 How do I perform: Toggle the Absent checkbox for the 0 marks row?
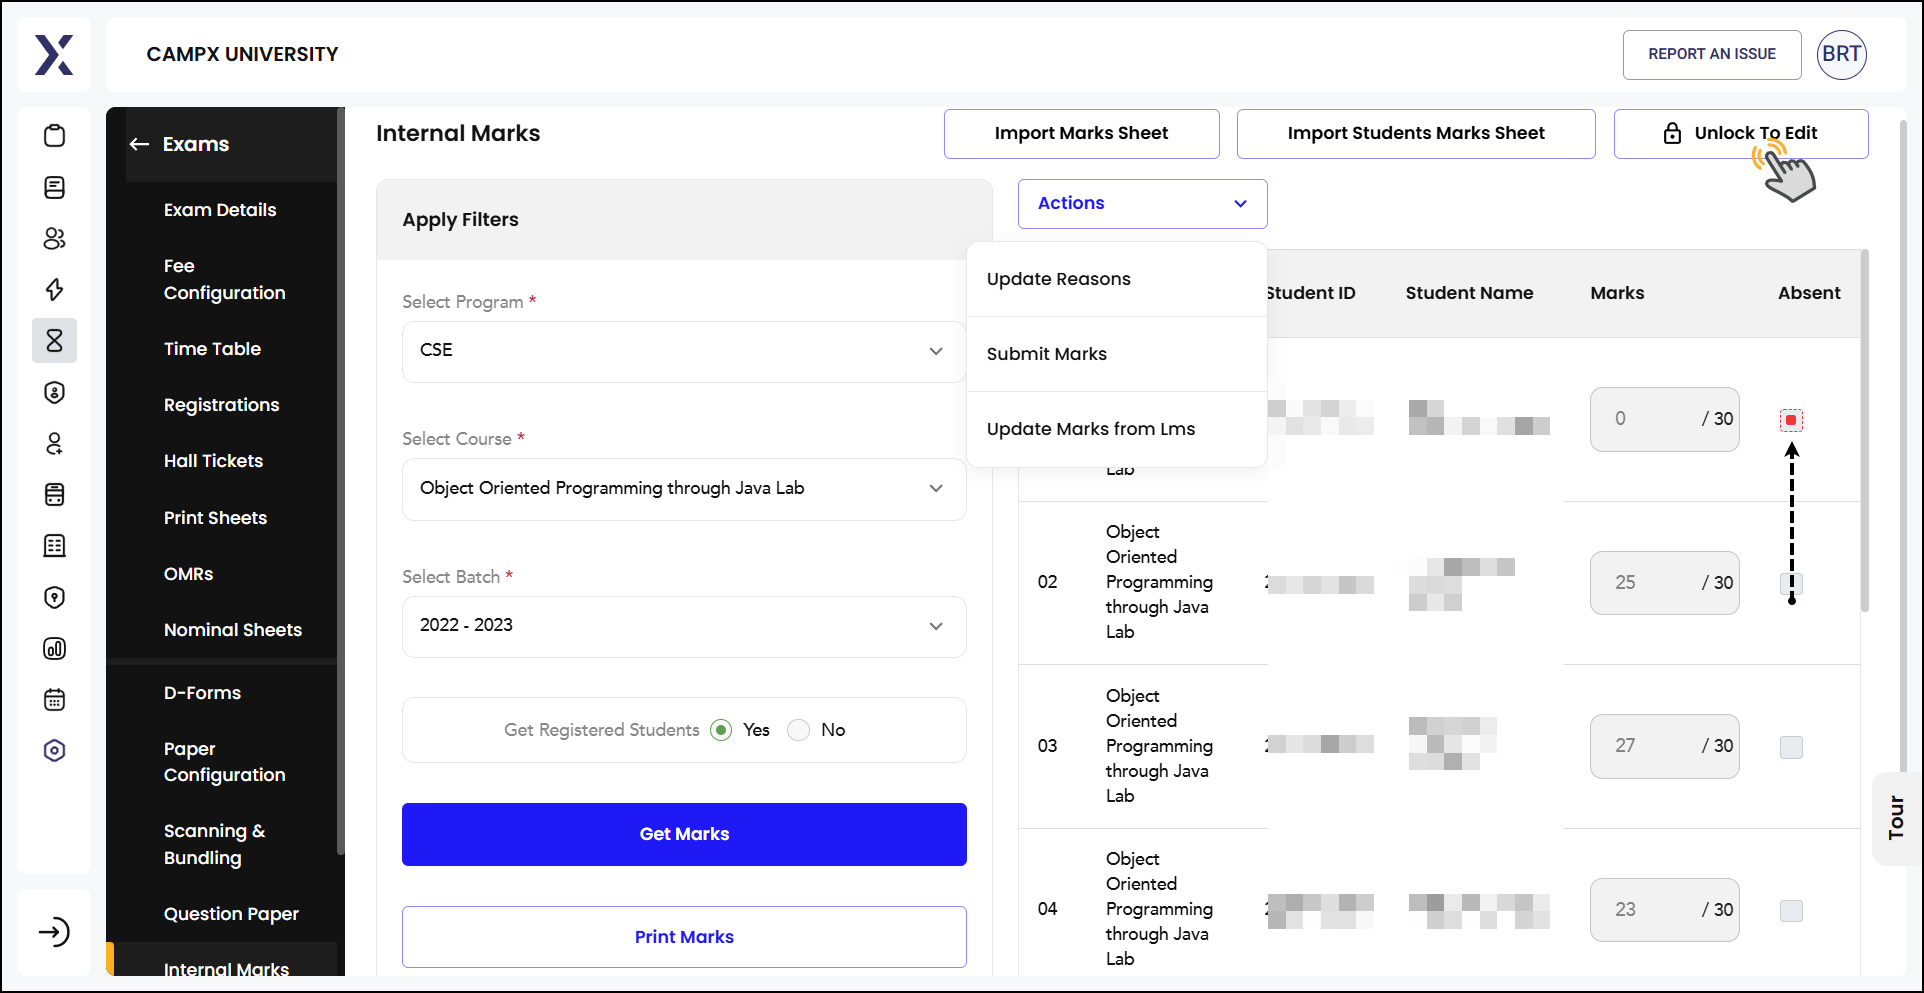pyautogui.click(x=1791, y=420)
